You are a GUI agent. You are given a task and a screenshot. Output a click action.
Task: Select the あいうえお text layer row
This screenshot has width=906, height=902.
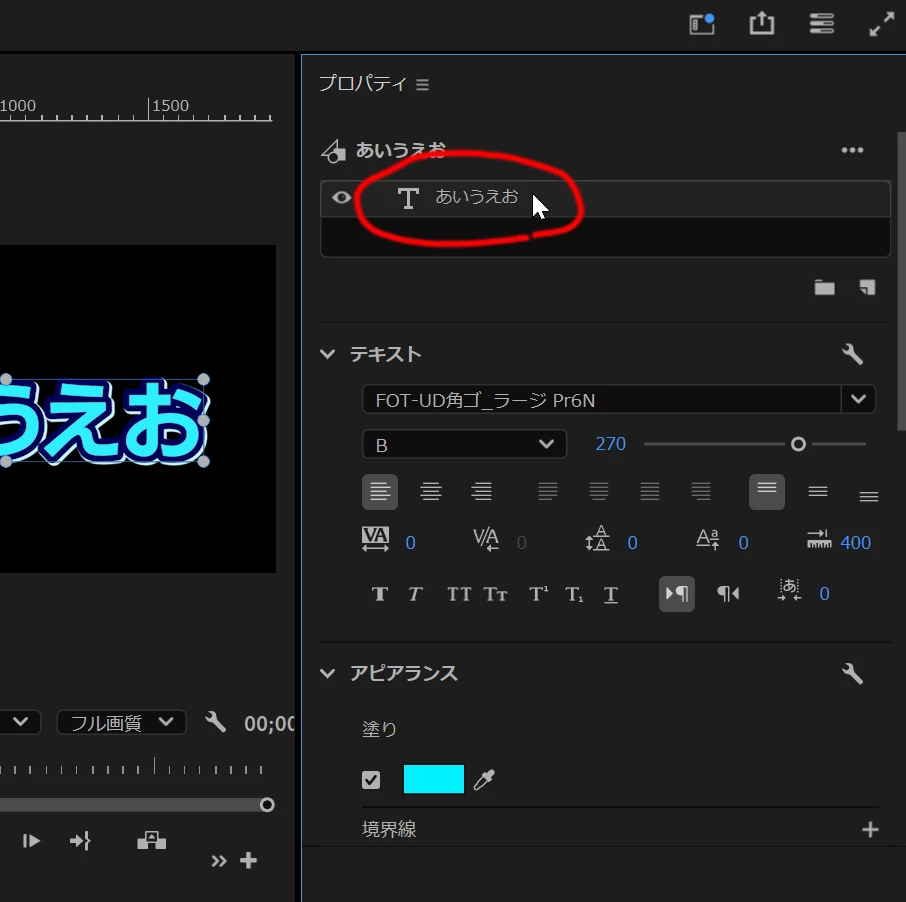pos(605,198)
